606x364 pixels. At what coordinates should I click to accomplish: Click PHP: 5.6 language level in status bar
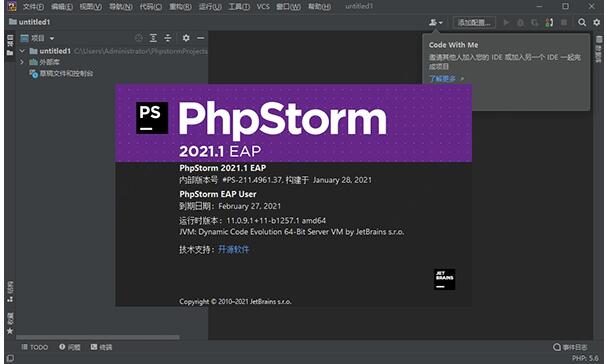(x=585, y=359)
